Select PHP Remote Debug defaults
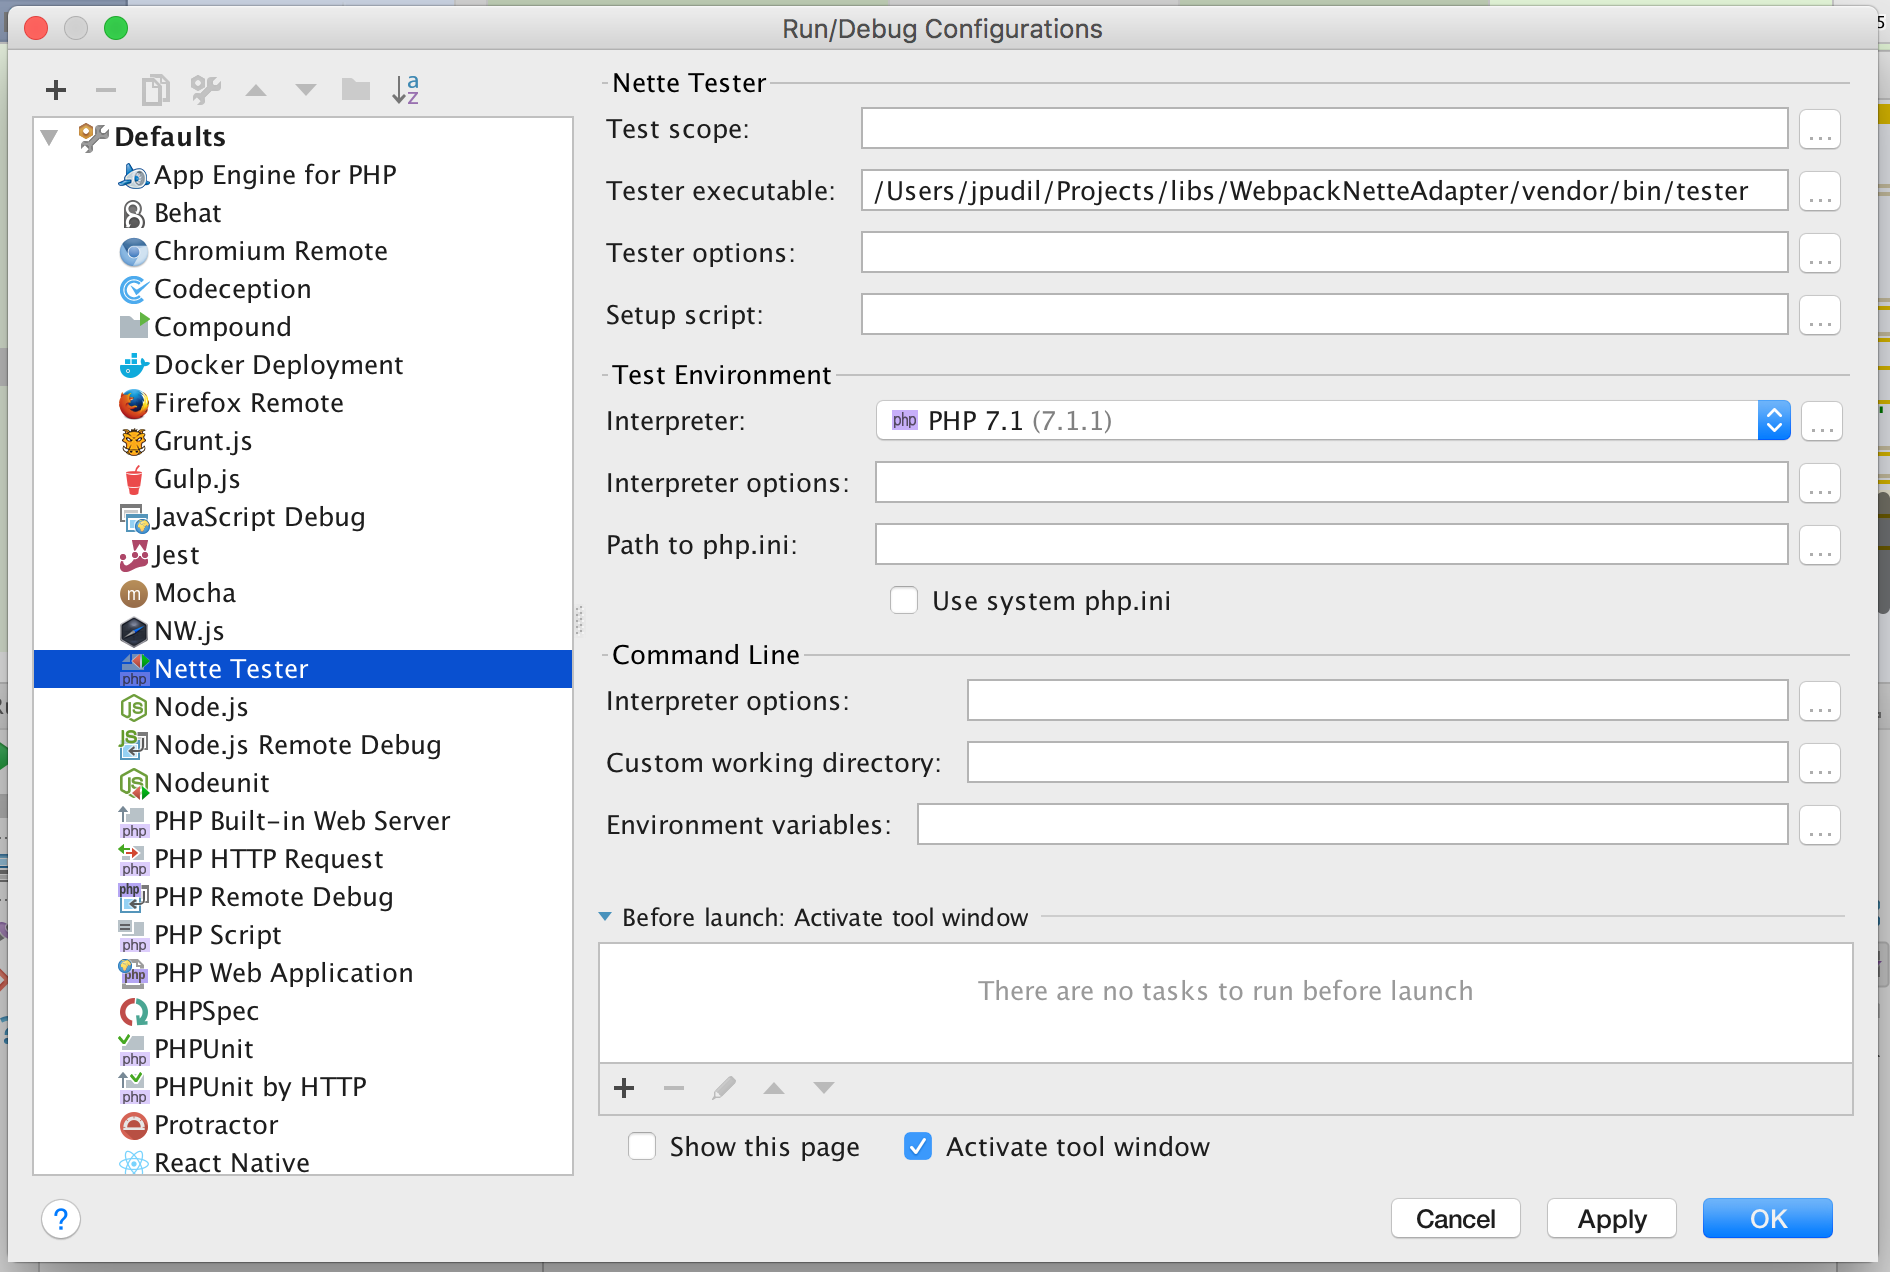1890x1272 pixels. coord(273,897)
